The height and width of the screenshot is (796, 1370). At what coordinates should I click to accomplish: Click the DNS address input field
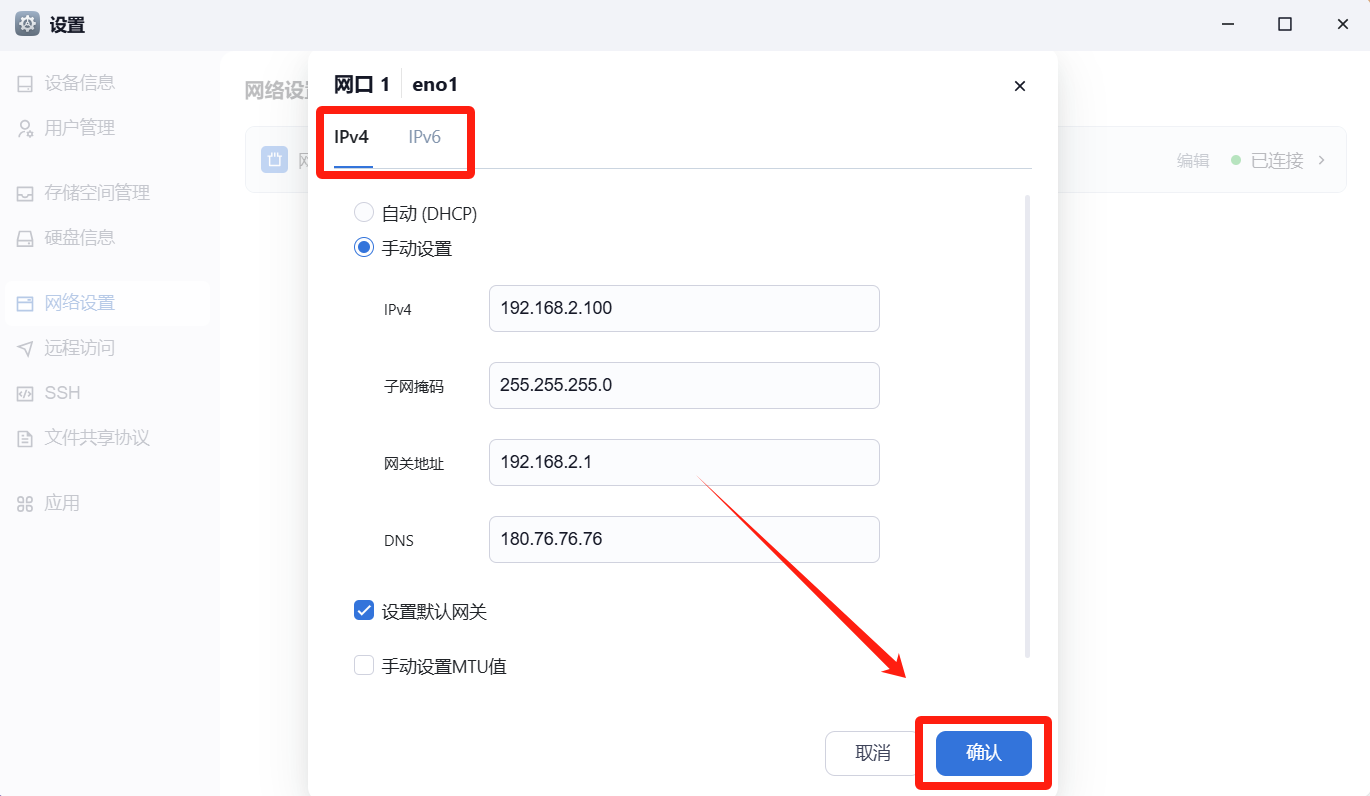[684, 540]
